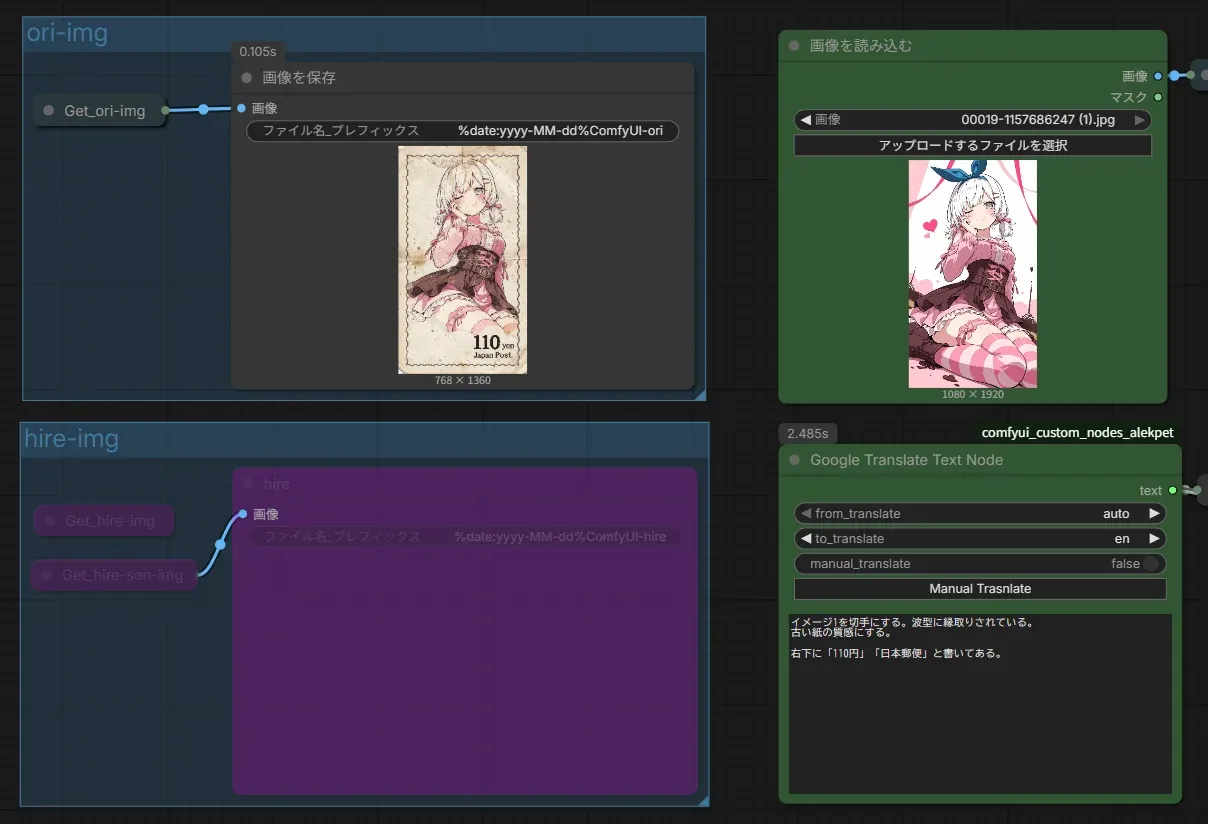The image size is (1208, 824).
Task: Click the Get_ori-img node collapse dot
Action: (x=48, y=111)
